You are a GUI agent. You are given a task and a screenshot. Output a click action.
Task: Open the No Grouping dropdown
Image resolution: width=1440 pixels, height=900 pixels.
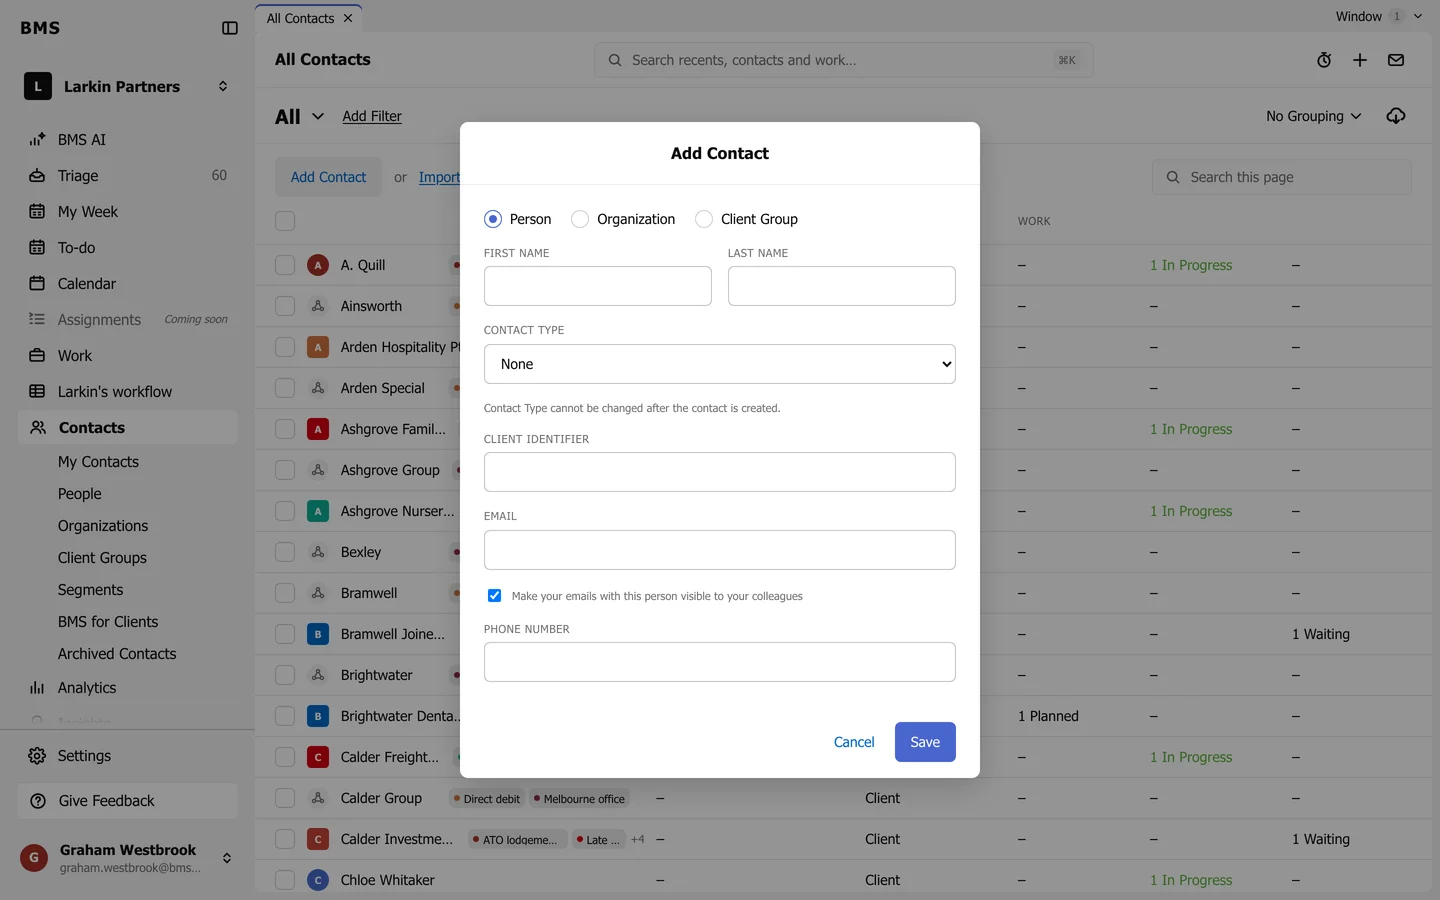[x=1313, y=116]
